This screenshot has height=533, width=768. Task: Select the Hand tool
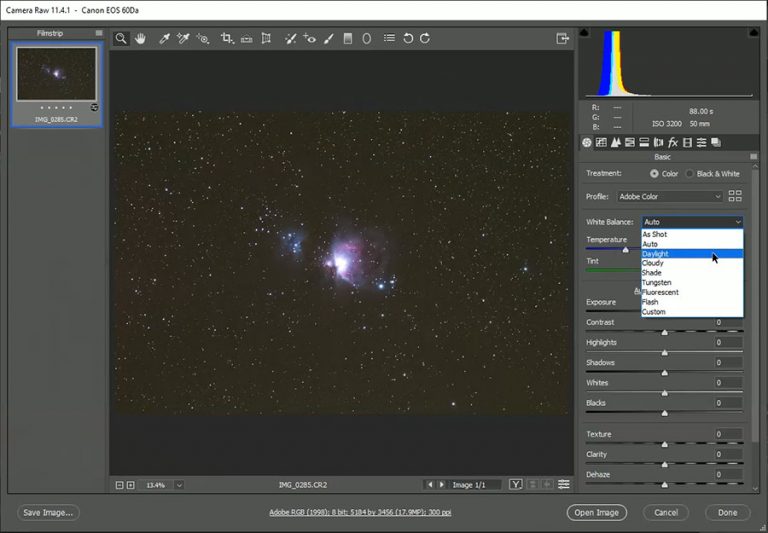point(141,38)
